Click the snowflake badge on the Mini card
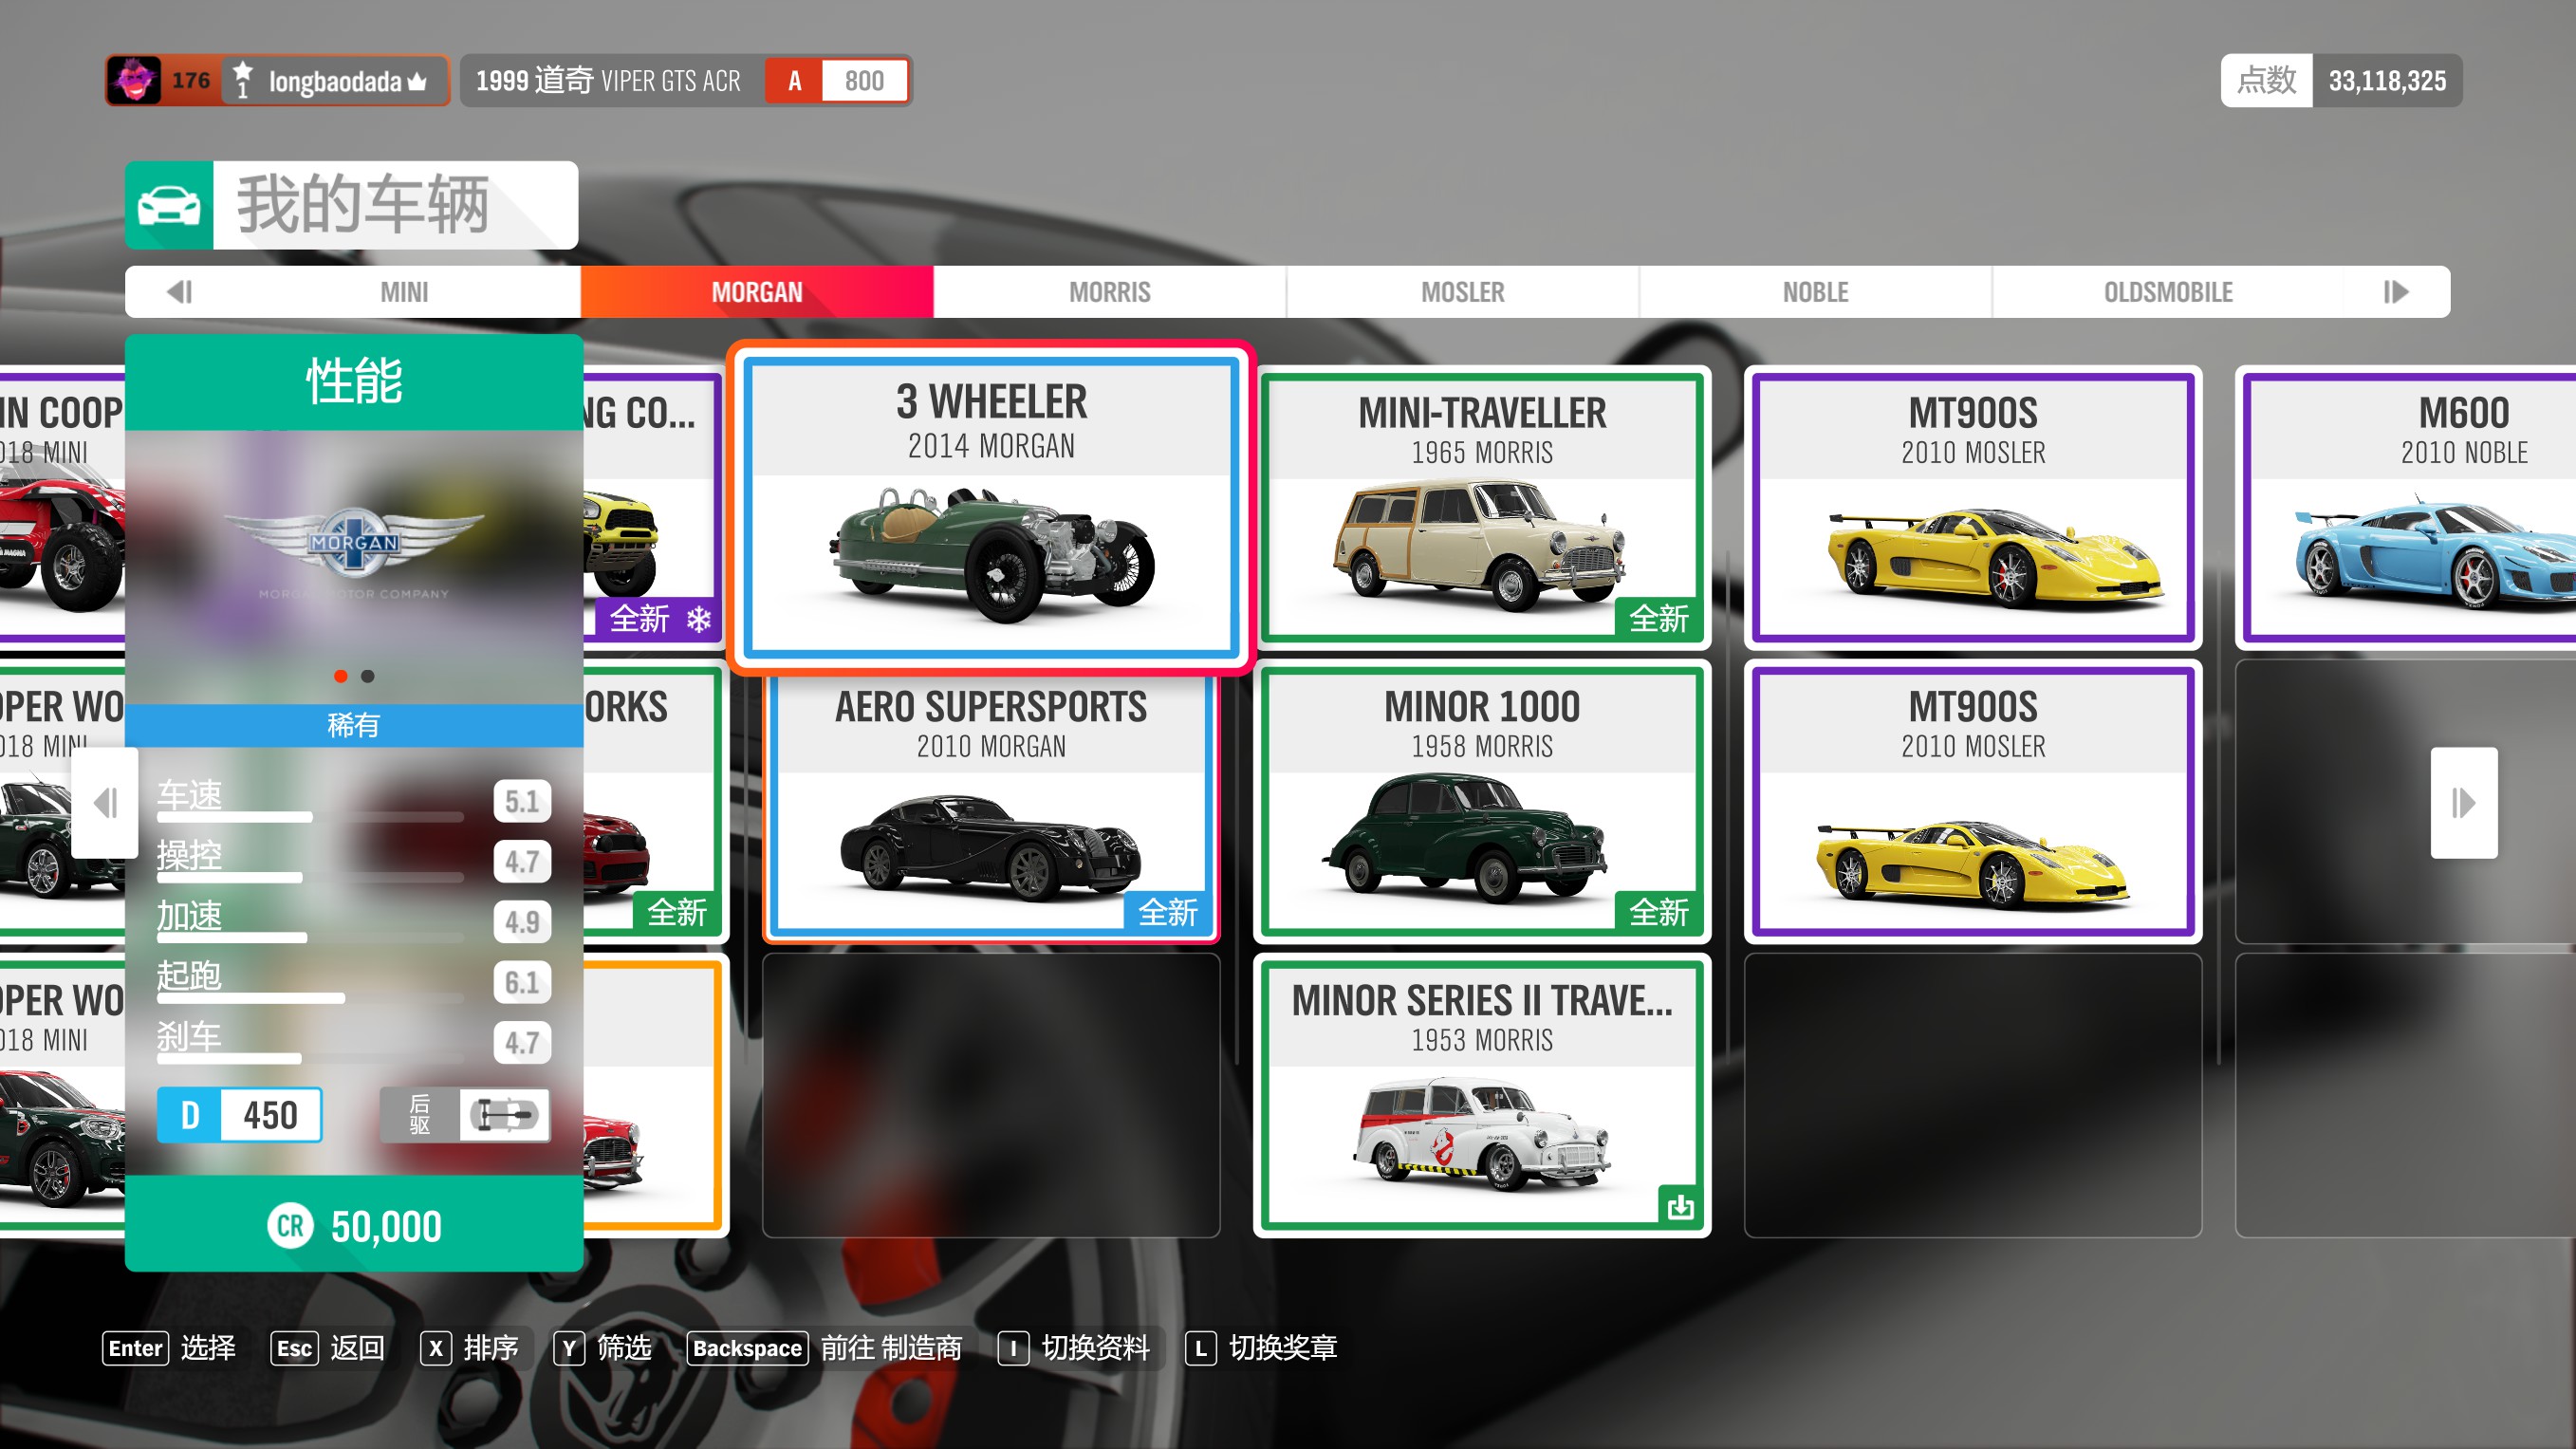 699,619
